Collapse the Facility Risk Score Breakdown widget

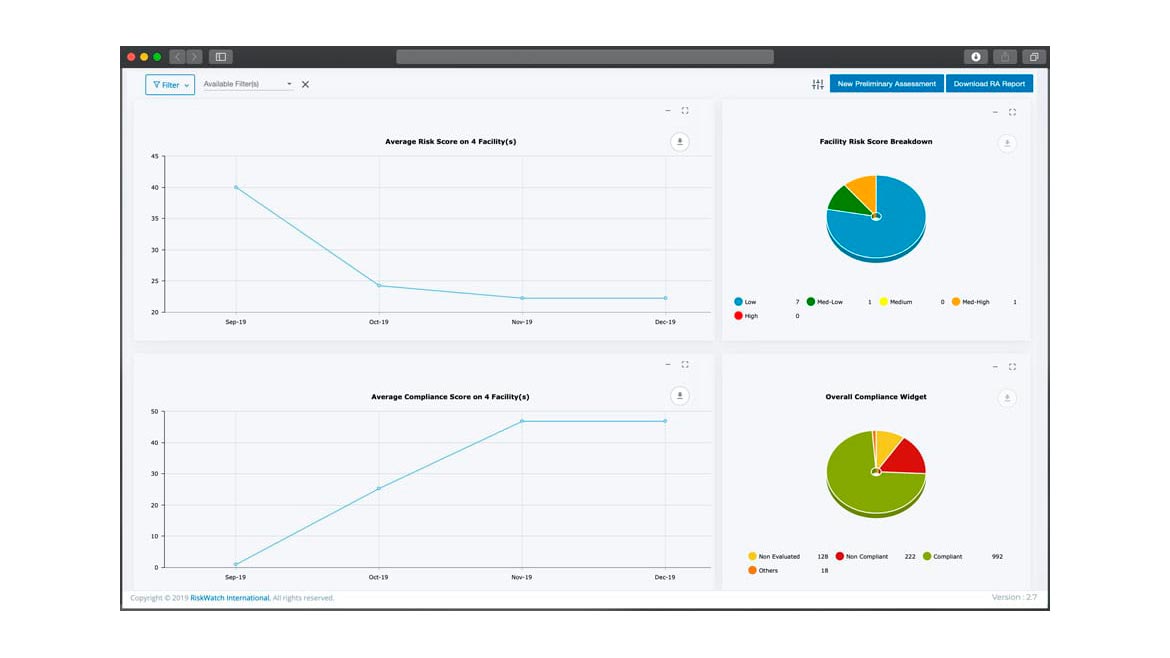pyautogui.click(x=995, y=112)
